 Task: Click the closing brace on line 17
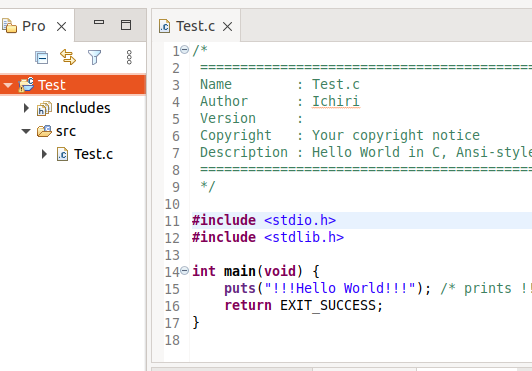[x=196, y=322]
